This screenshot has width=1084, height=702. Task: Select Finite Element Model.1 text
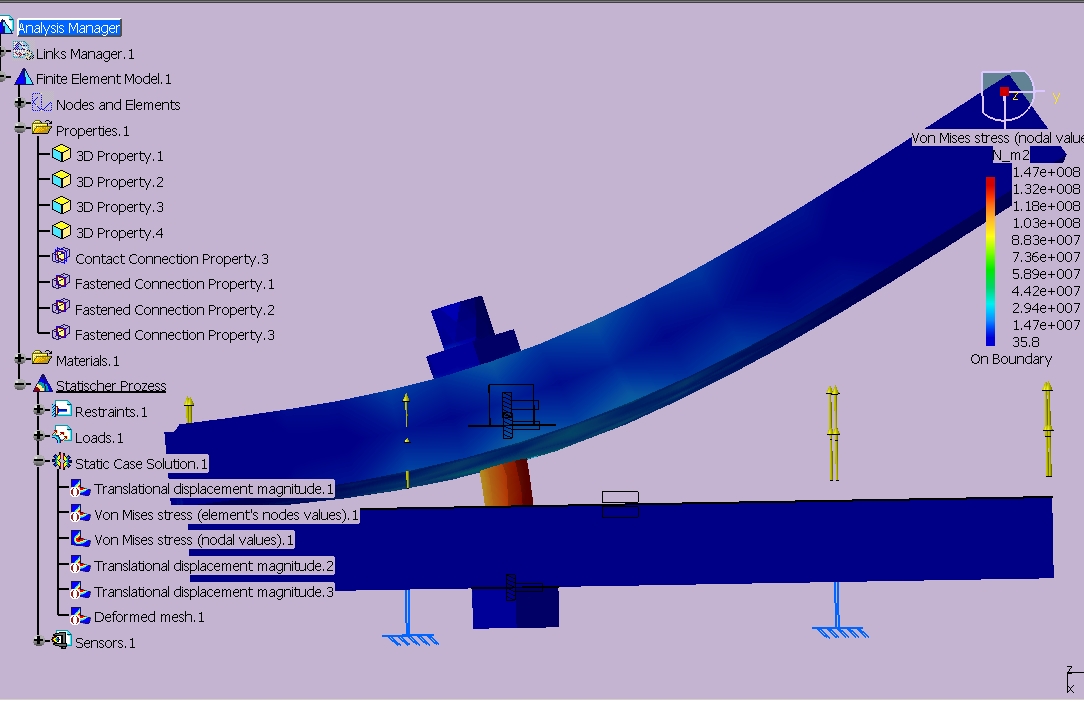click(104, 79)
